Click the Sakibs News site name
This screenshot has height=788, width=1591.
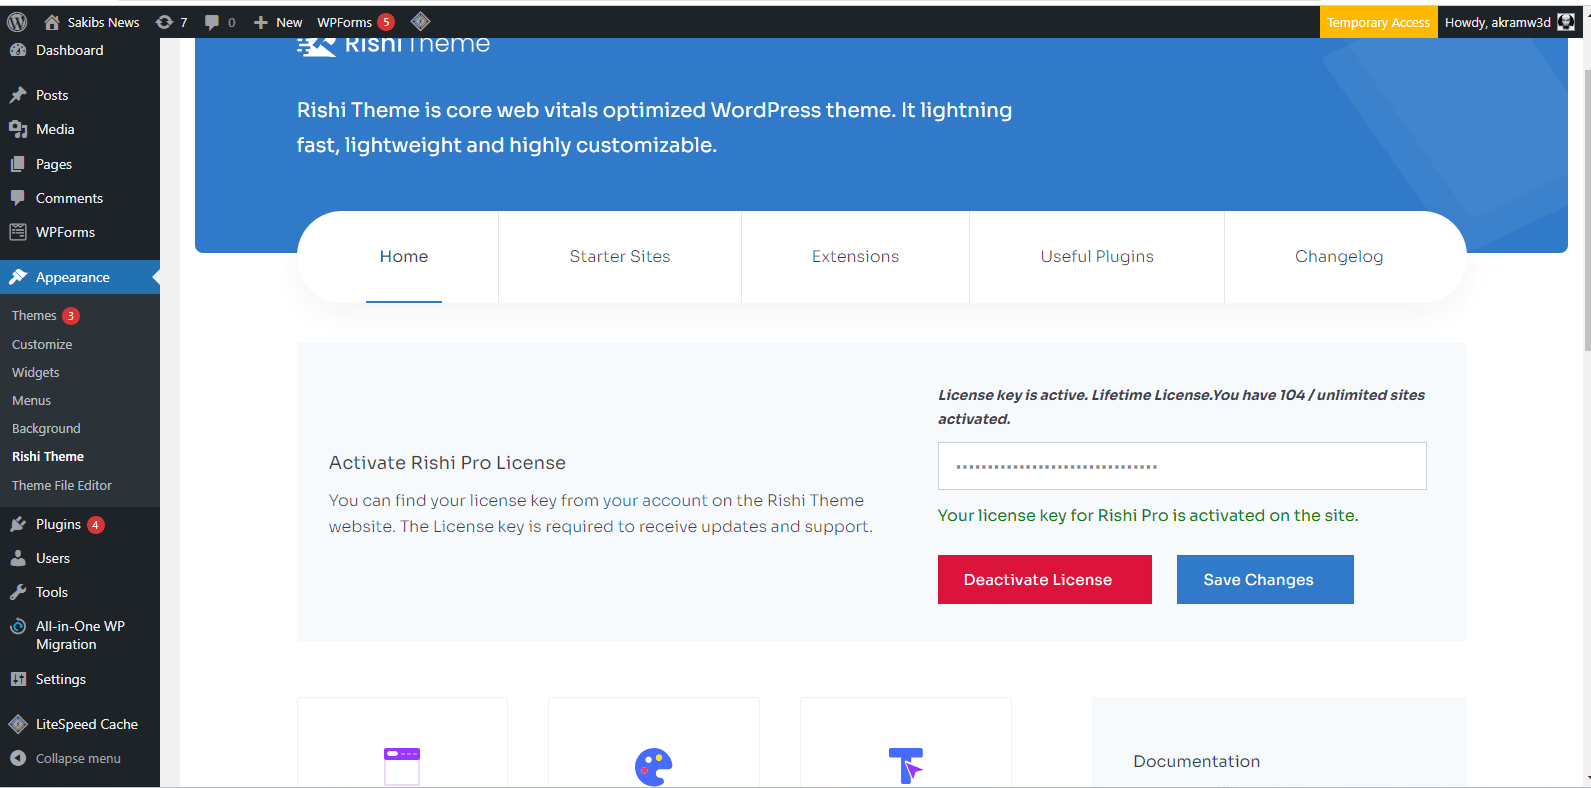pos(103,22)
